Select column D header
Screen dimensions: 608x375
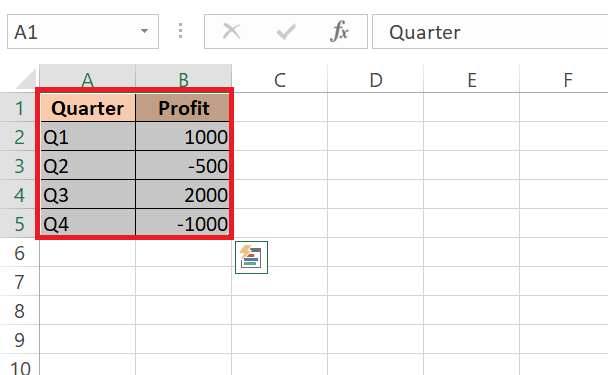click(x=376, y=79)
